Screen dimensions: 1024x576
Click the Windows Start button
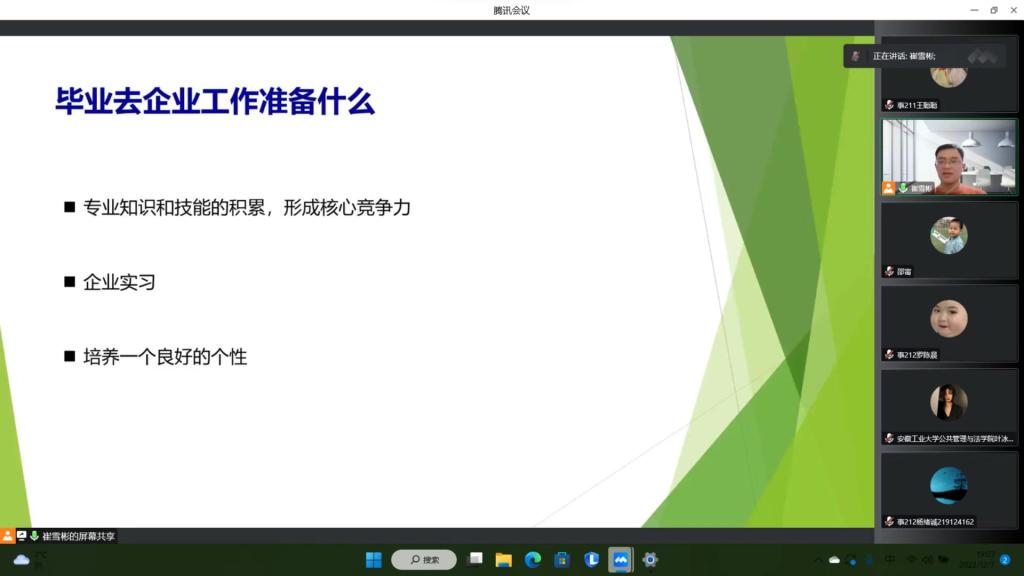click(x=373, y=560)
